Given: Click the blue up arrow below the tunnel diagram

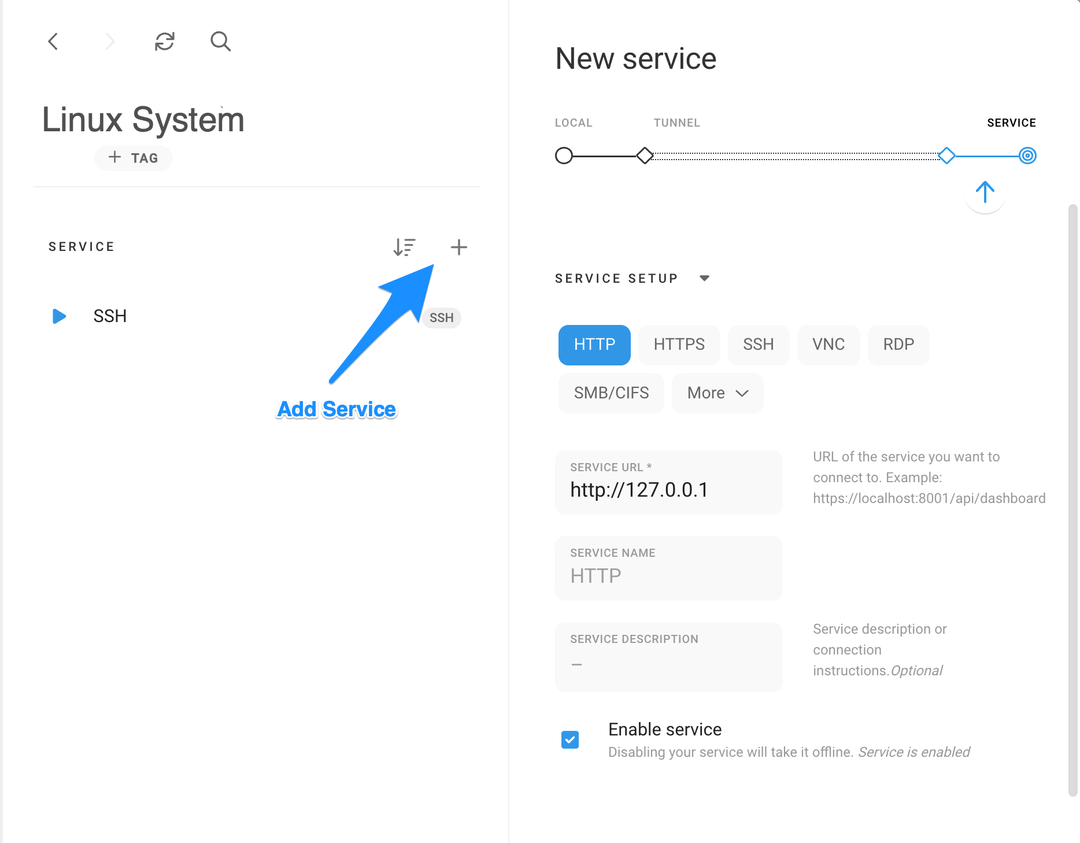Looking at the screenshot, I should pyautogui.click(x=984, y=193).
